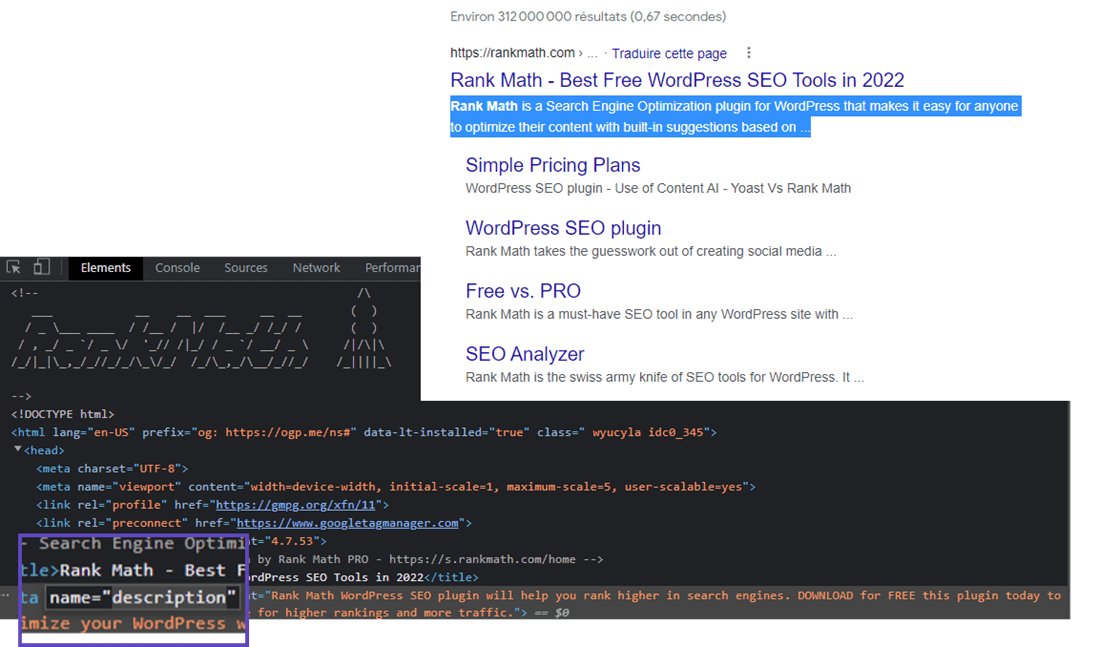Open the 'WordPress SEO plugin' sitelink

pos(563,228)
